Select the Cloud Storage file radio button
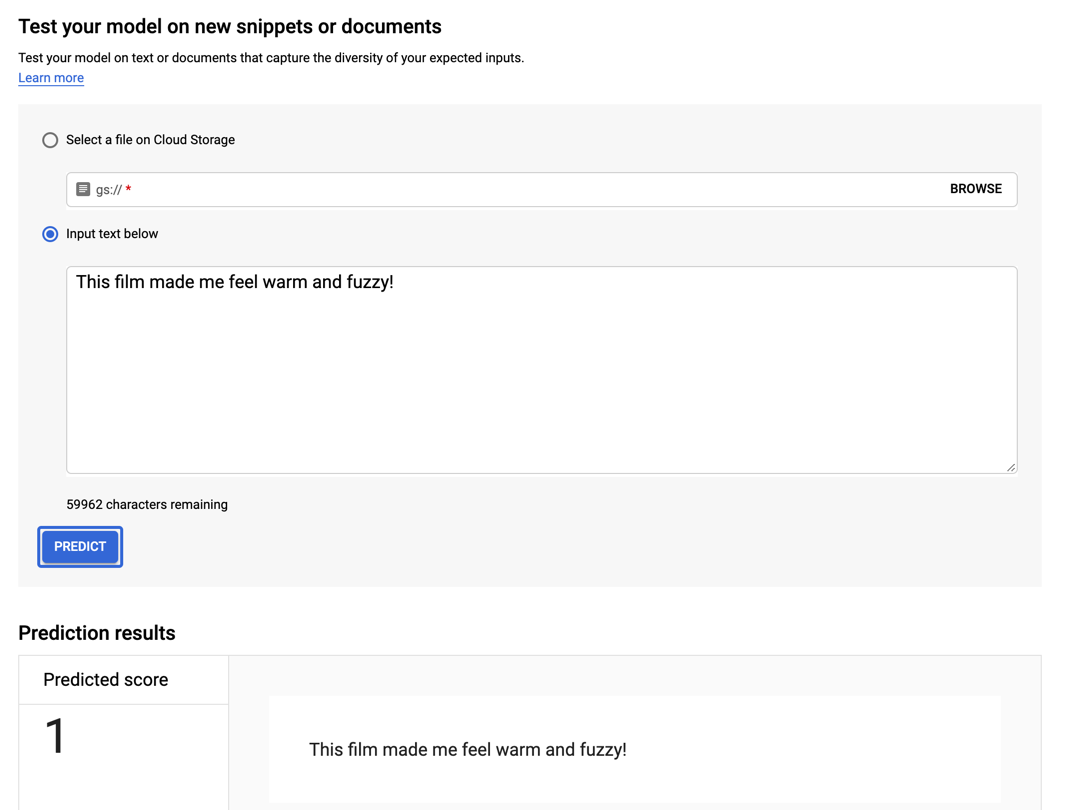The image size is (1081, 810). (50, 140)
